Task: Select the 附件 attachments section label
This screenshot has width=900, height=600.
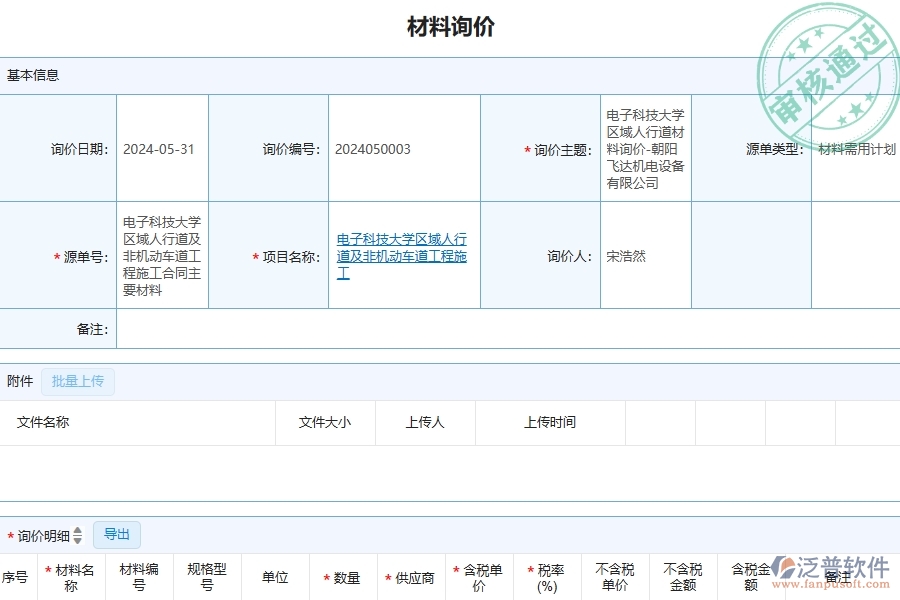Action: click(x=18, y=382)
